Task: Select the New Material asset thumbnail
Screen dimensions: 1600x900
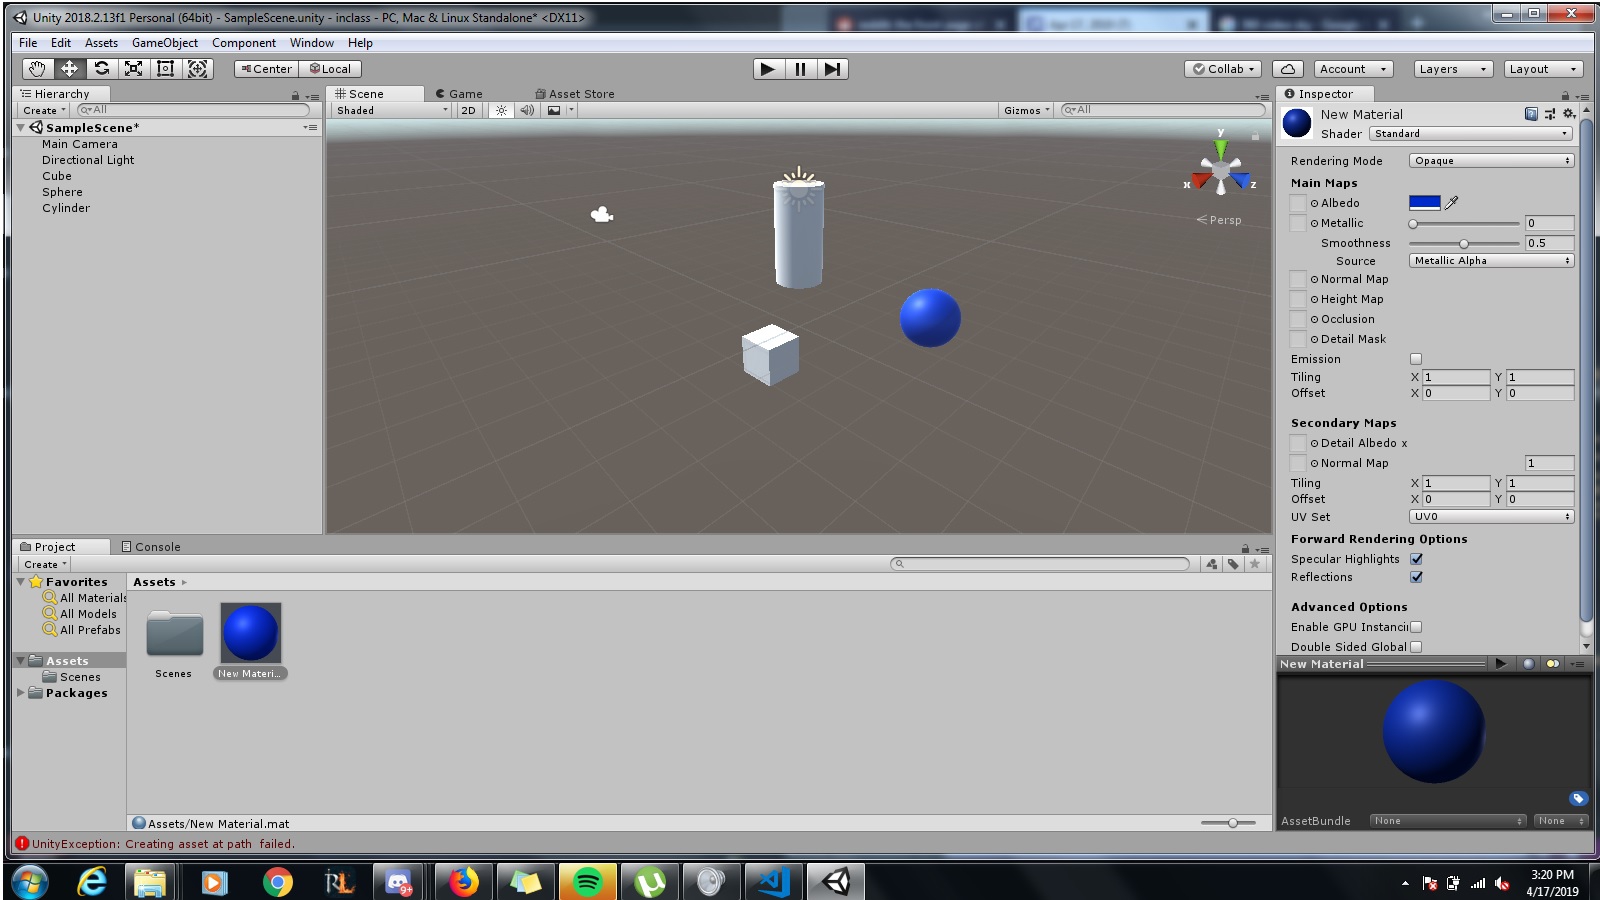Action: pos(250,633)
